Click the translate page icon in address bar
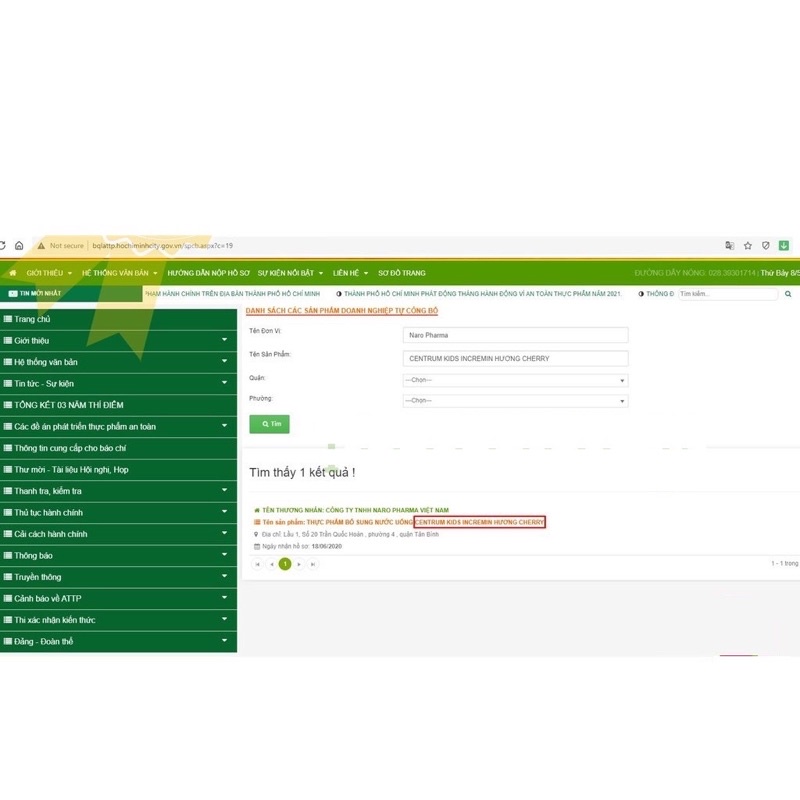Image resolution: width=800 pixels, height=800 pixels. 730,245
